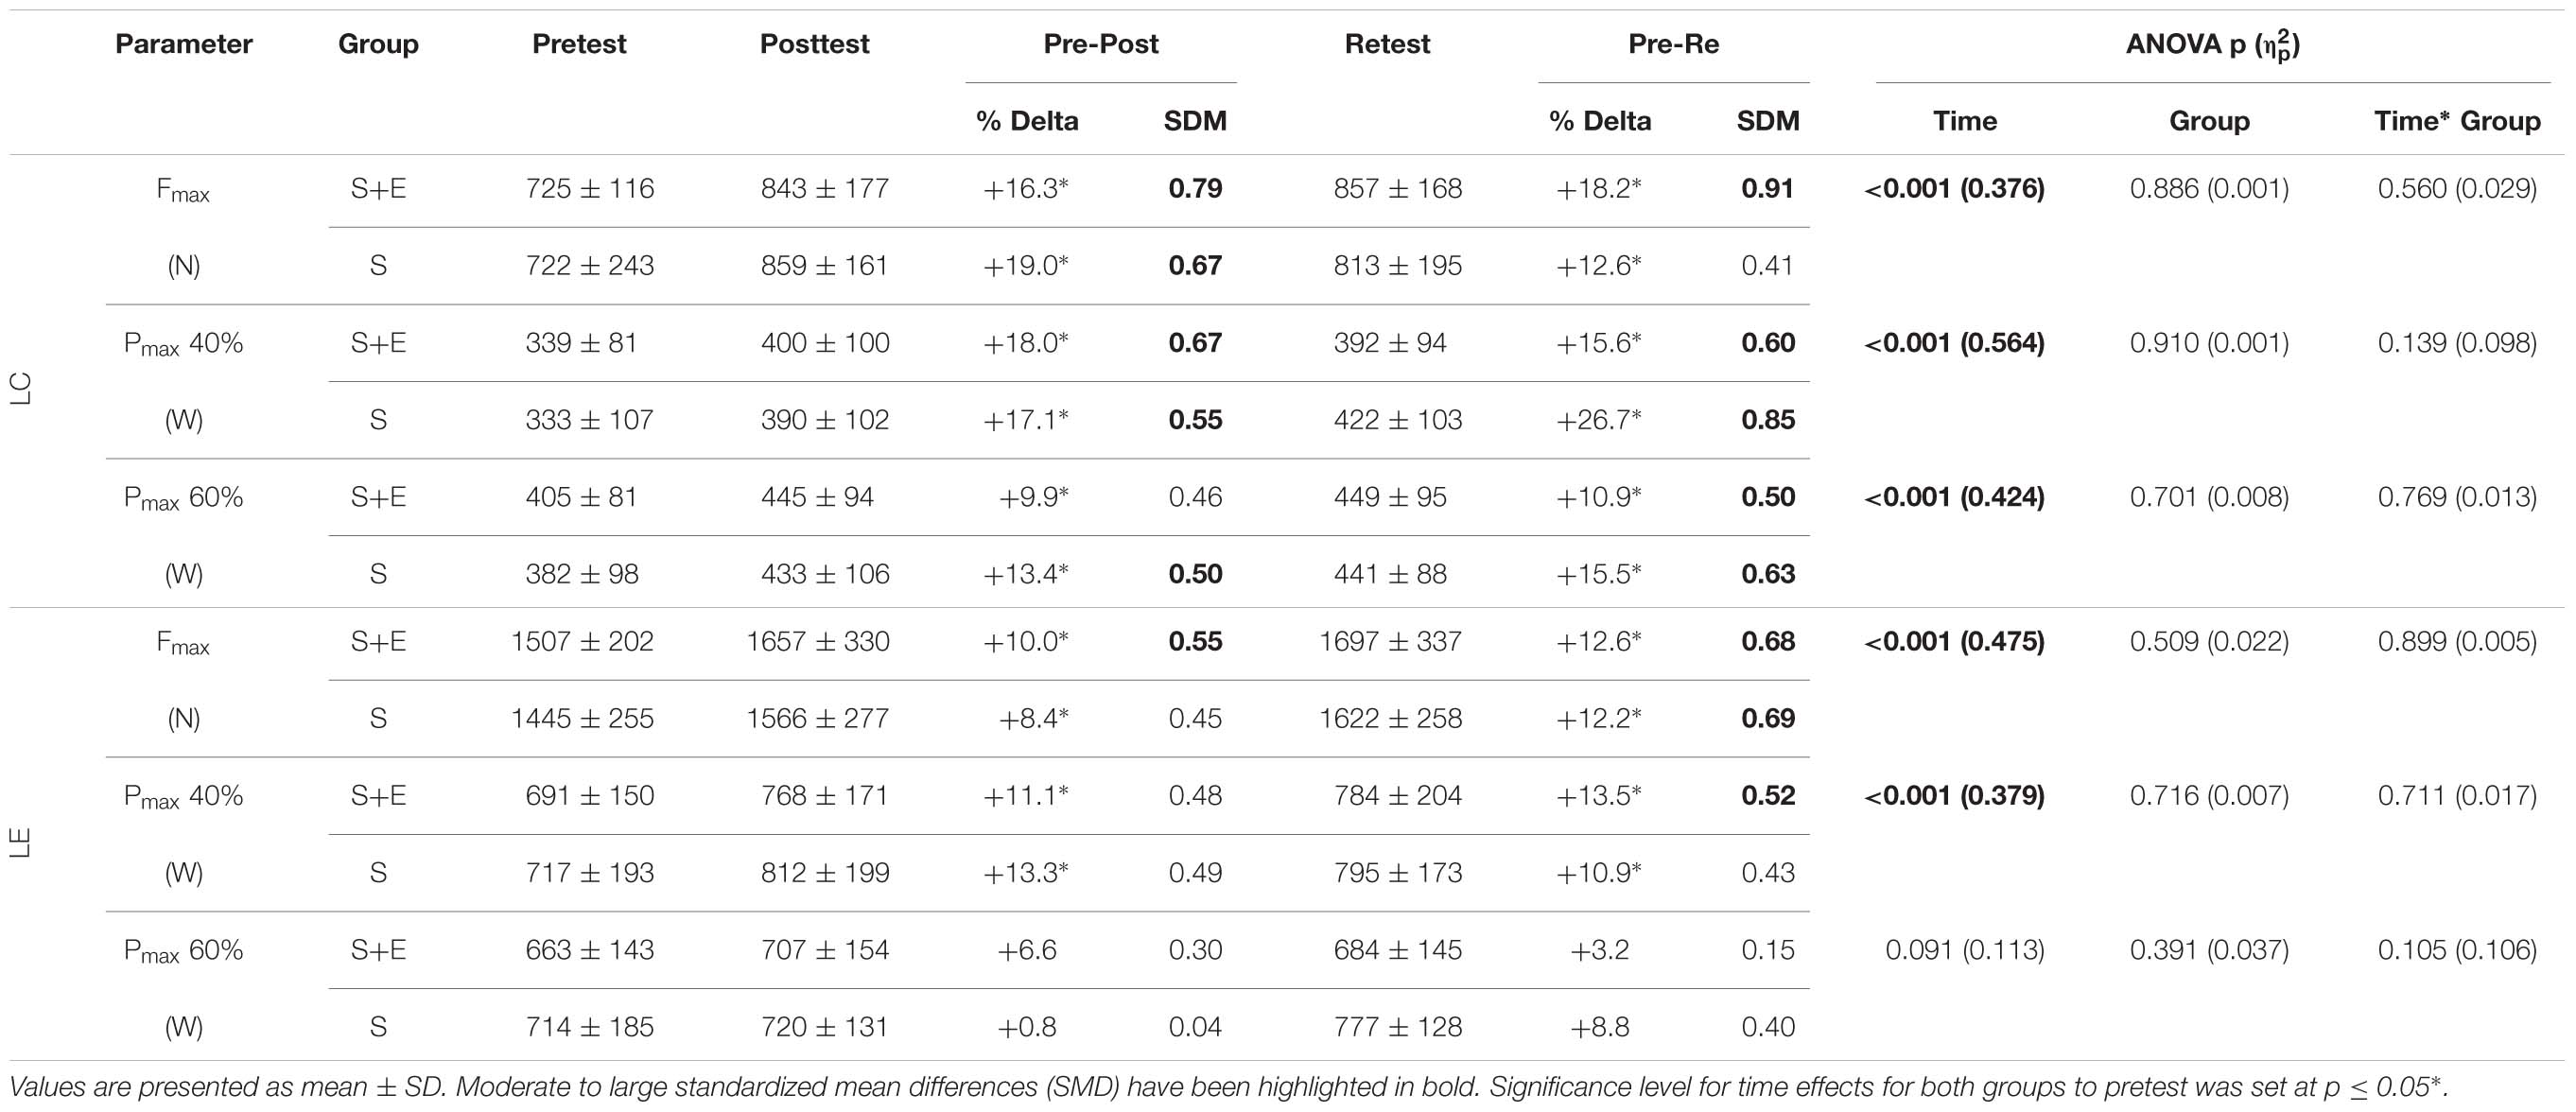
Task: Click the Retest column header
Action: pos(1387,44)
